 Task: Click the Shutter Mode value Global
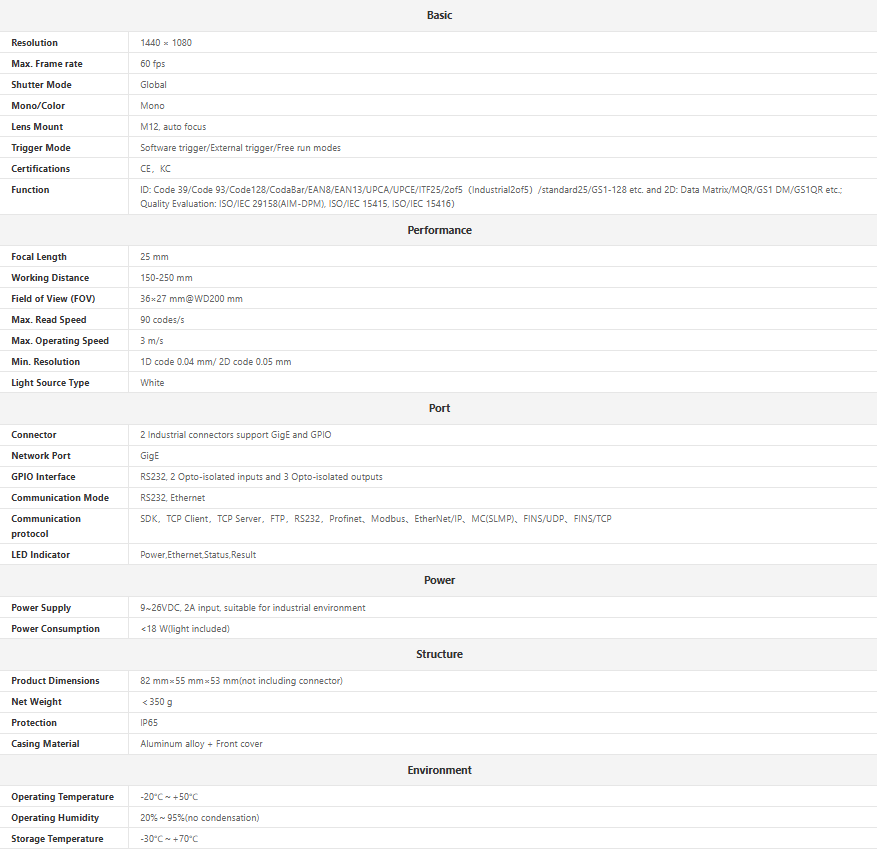pos(153,85)
